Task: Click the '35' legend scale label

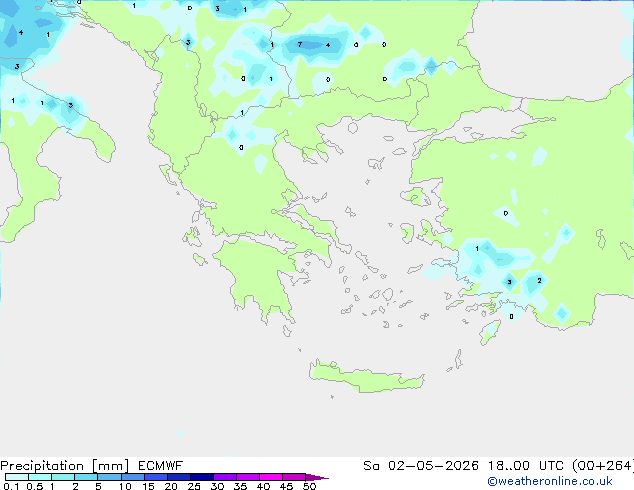Action: (x=240, y=486)
